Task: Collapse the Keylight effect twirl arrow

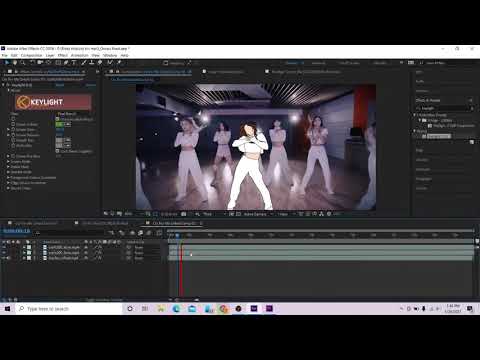Action: coord(3,85)
